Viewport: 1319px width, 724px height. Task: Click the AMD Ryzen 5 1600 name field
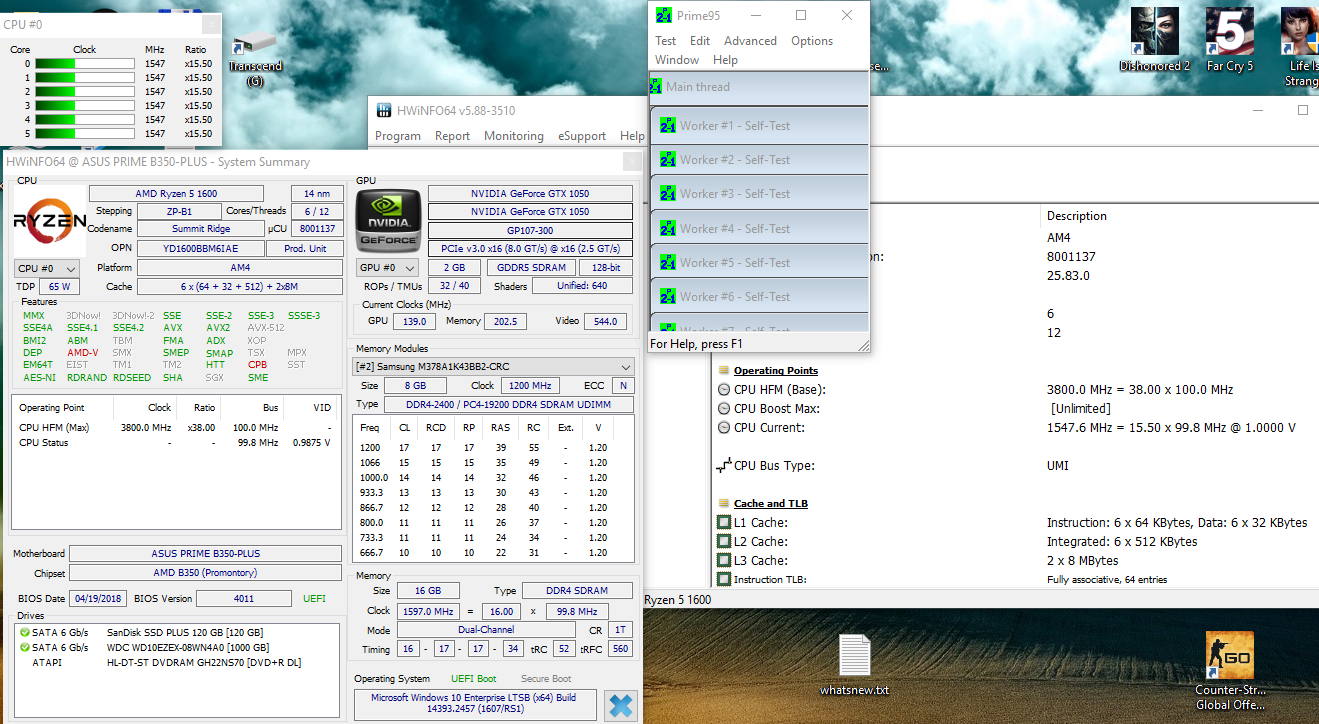coord(176,194)
